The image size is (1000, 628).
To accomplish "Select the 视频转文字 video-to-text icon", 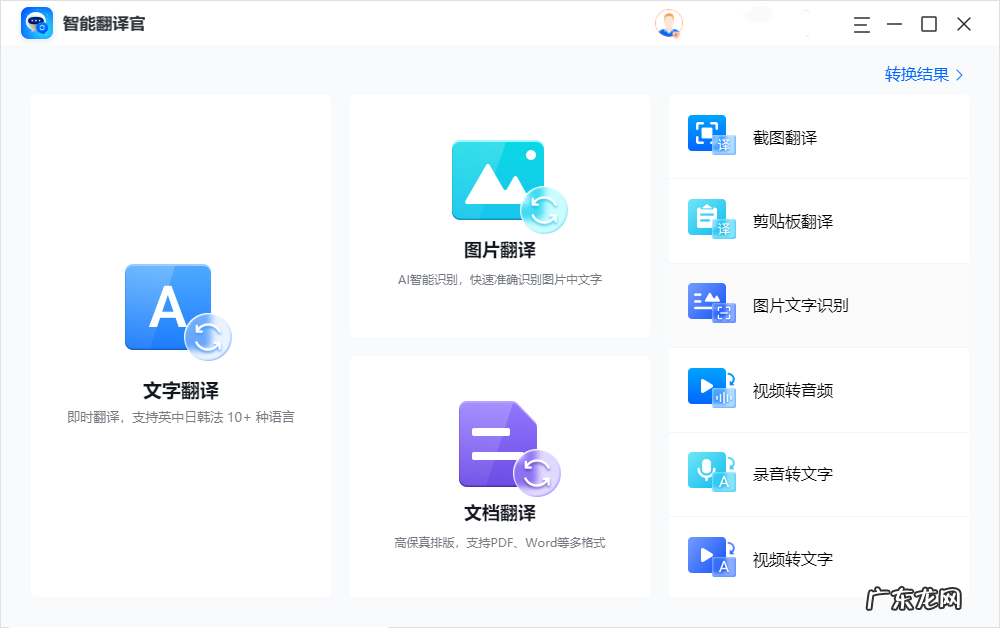I will click(711, 557).
